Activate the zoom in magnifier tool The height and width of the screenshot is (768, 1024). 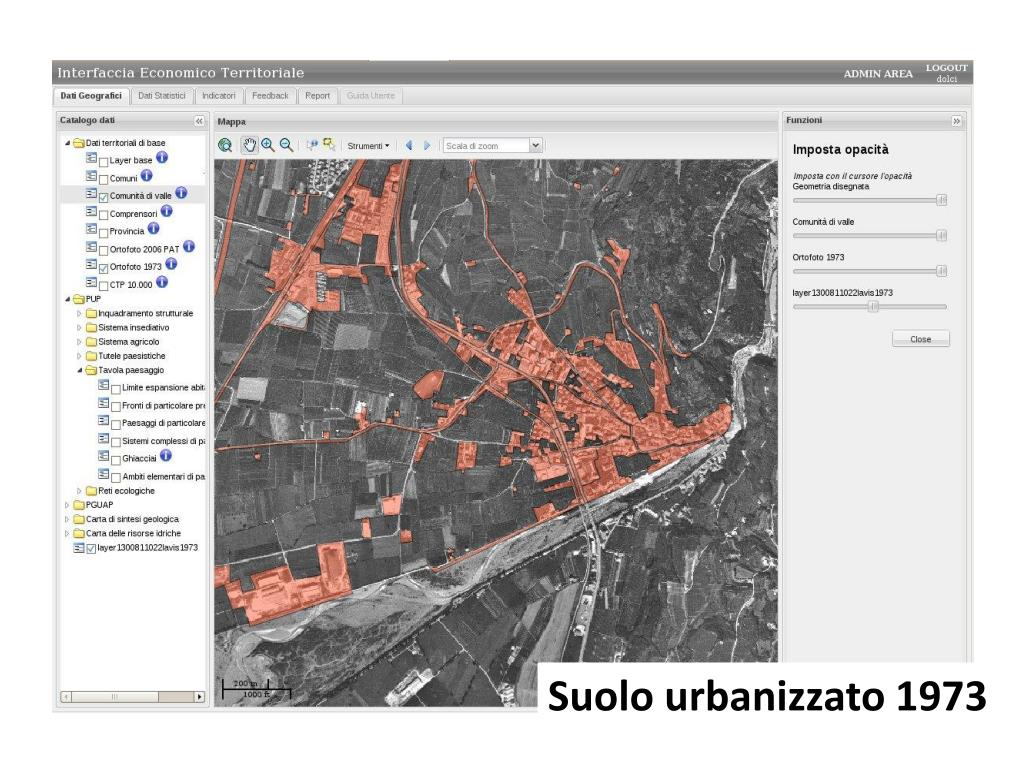[x=268, y=145]
